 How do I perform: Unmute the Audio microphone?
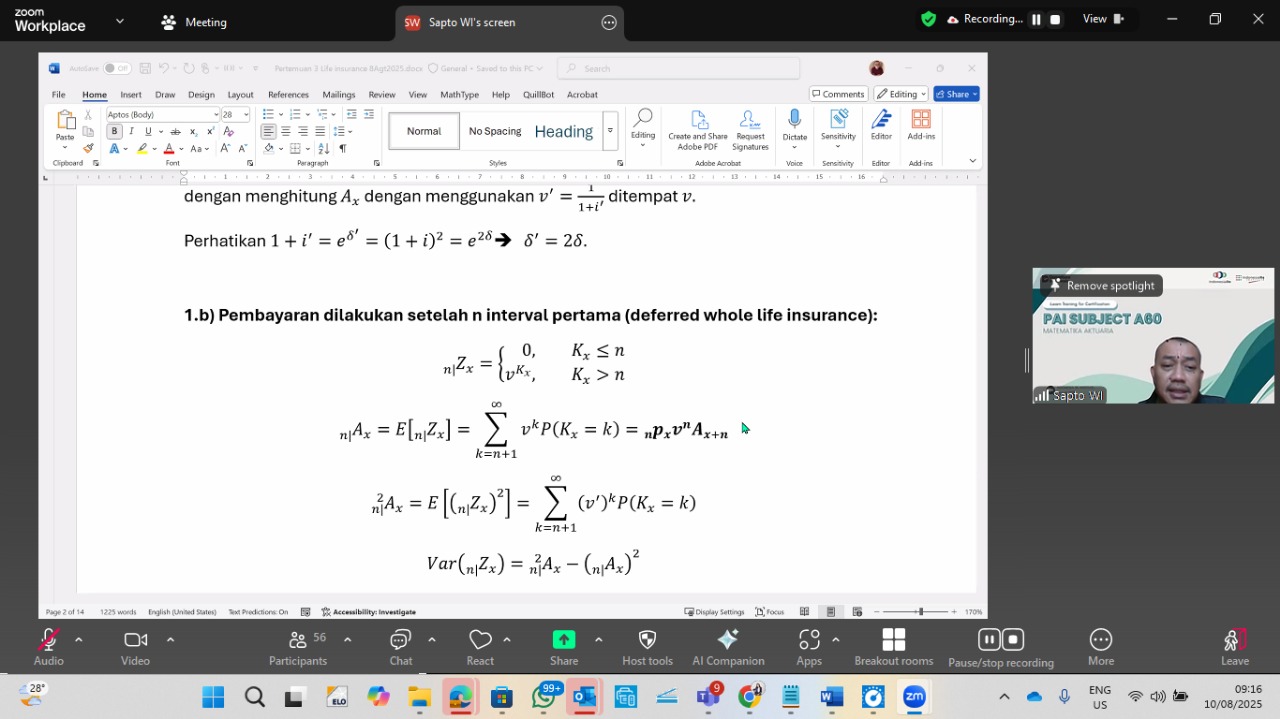[48, 647]
